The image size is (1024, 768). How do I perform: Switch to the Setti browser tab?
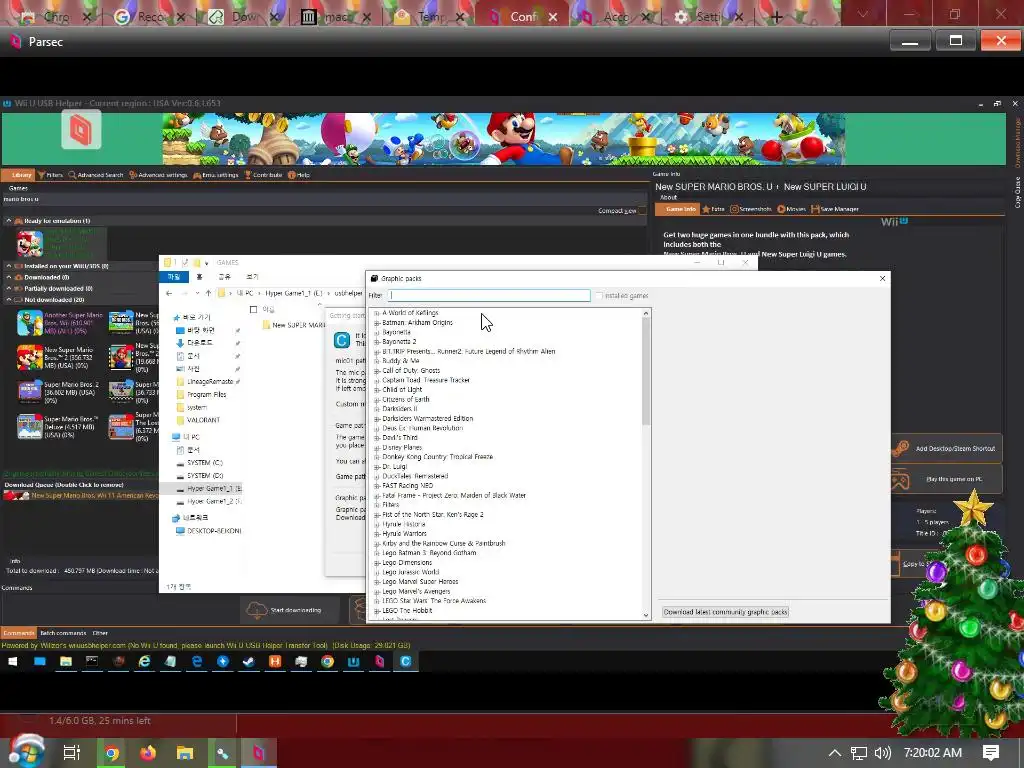(x=708, y=16)
